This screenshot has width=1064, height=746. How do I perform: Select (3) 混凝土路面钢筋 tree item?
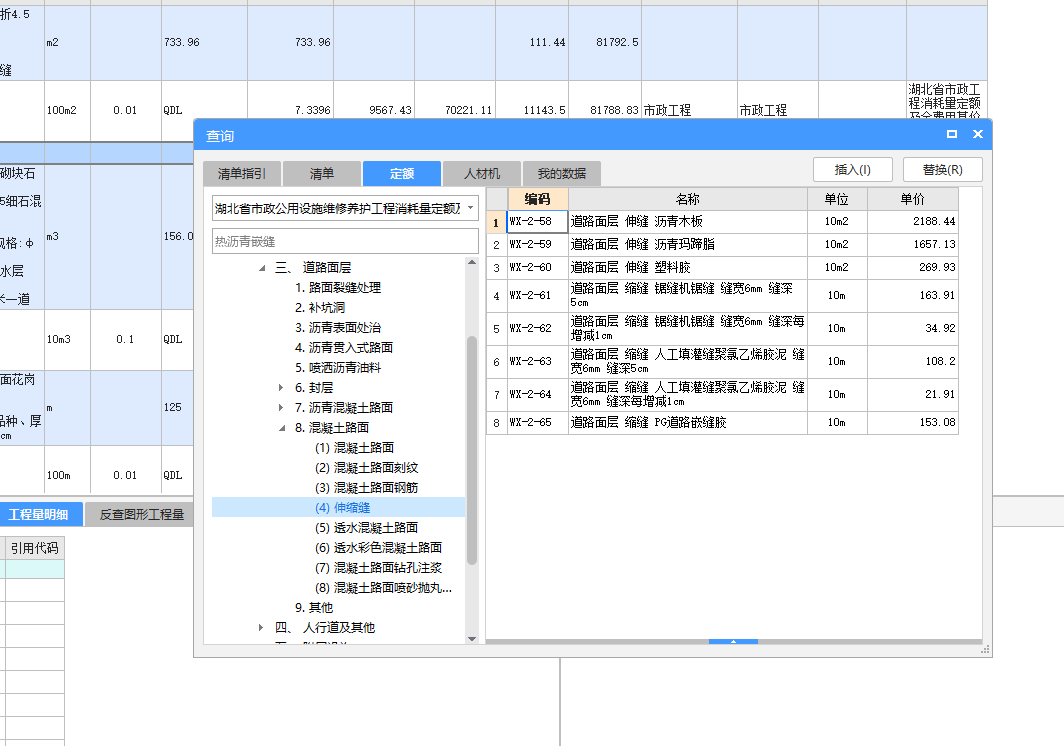pyautogui.click(x=366, y=488)
